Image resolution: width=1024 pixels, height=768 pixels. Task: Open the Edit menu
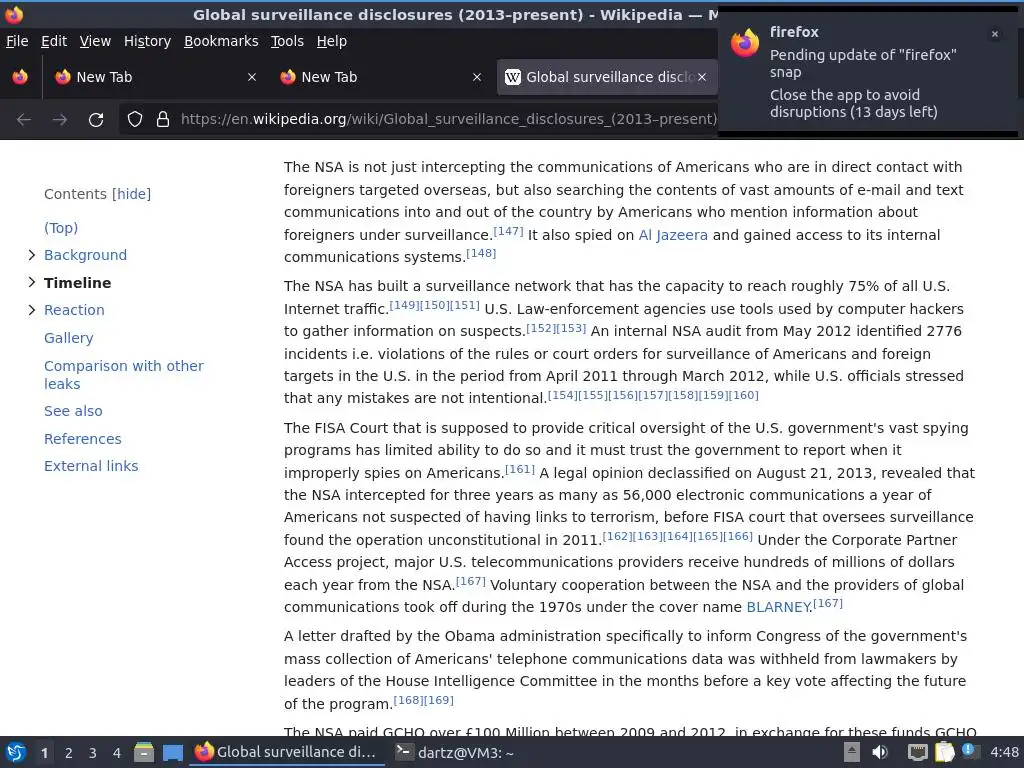pos(54,41)
